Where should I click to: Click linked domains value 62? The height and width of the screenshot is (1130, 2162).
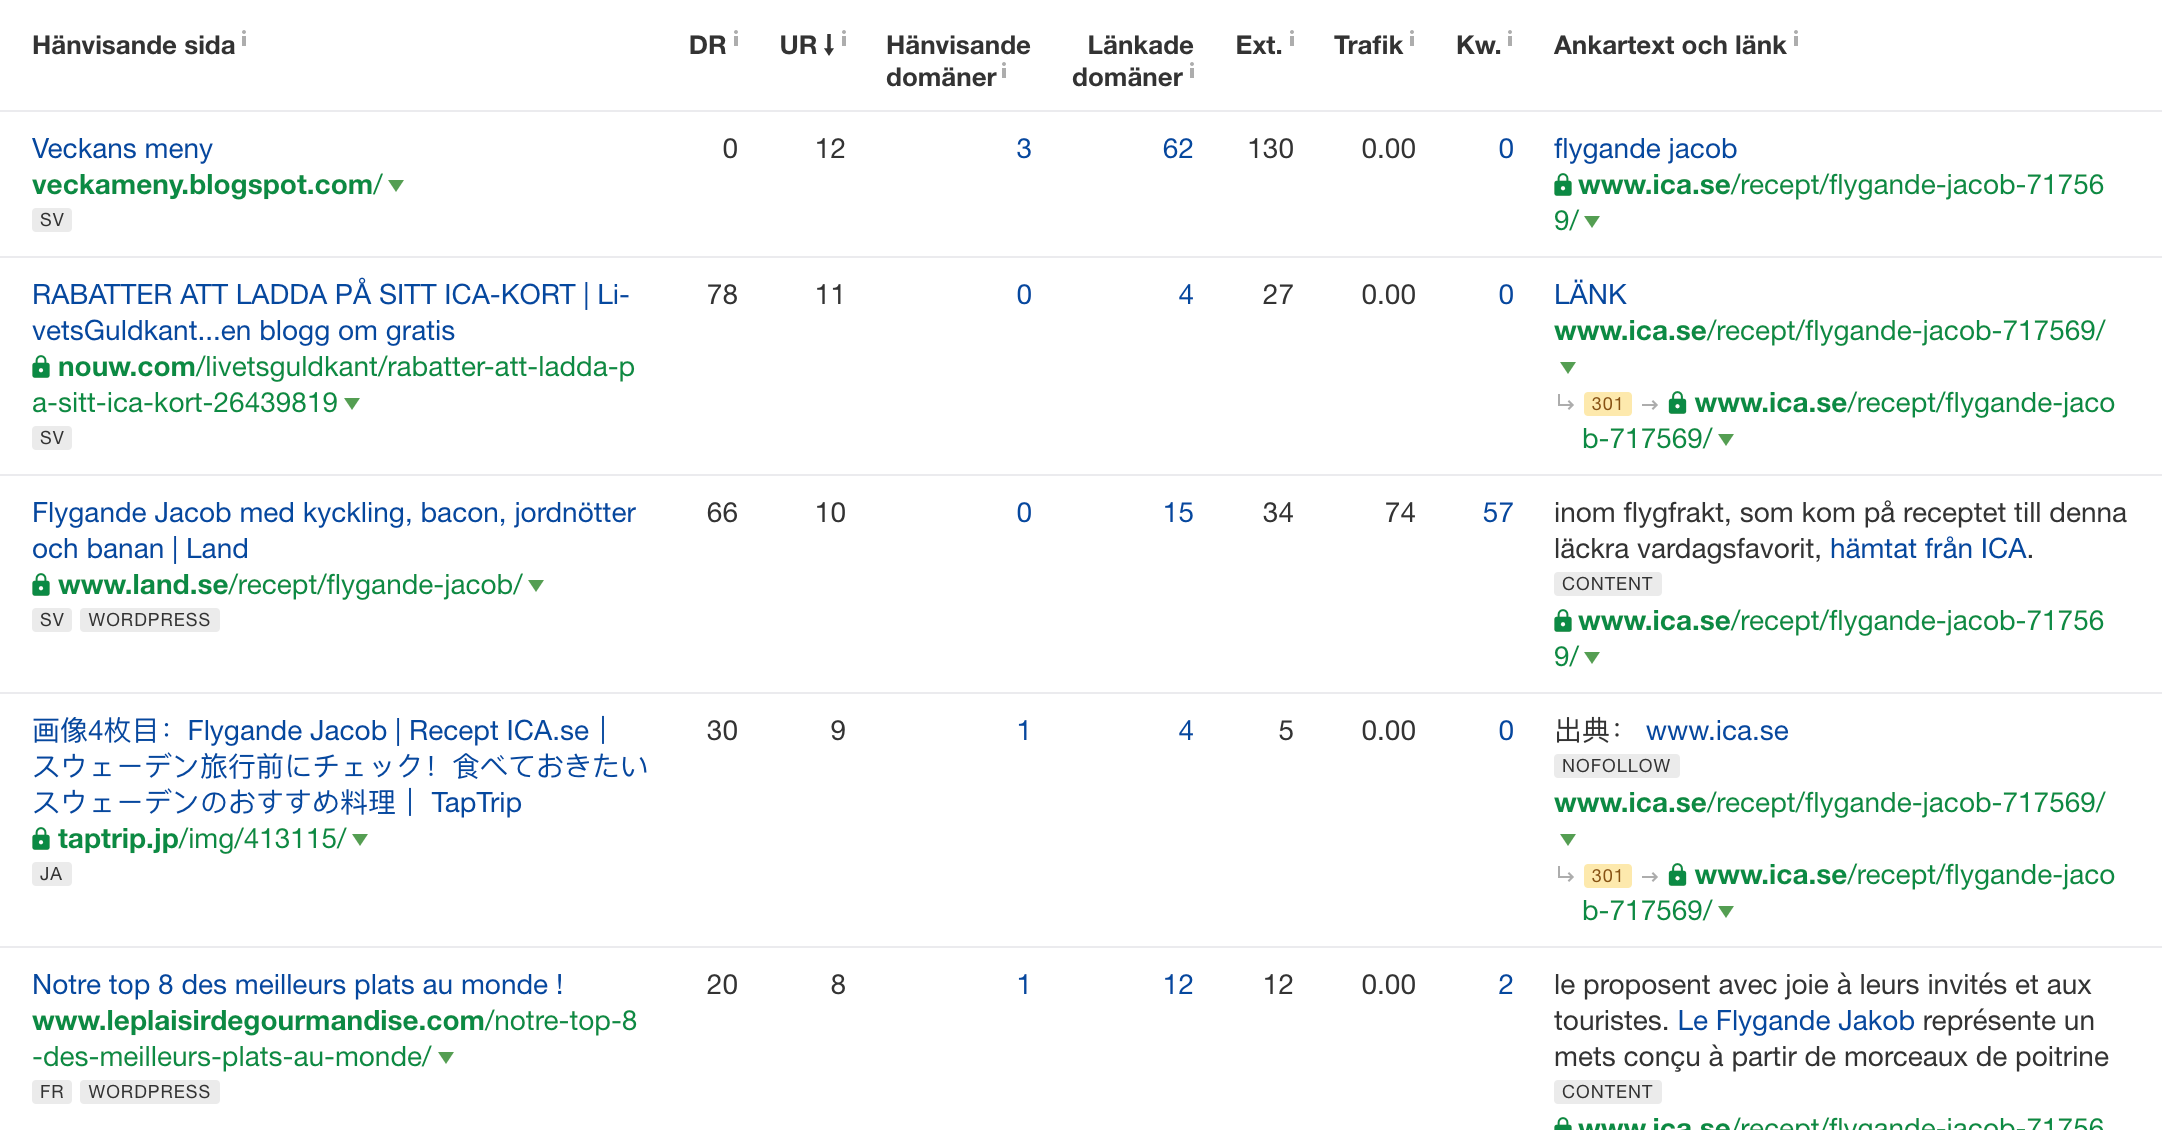(x=1177, y=149)
